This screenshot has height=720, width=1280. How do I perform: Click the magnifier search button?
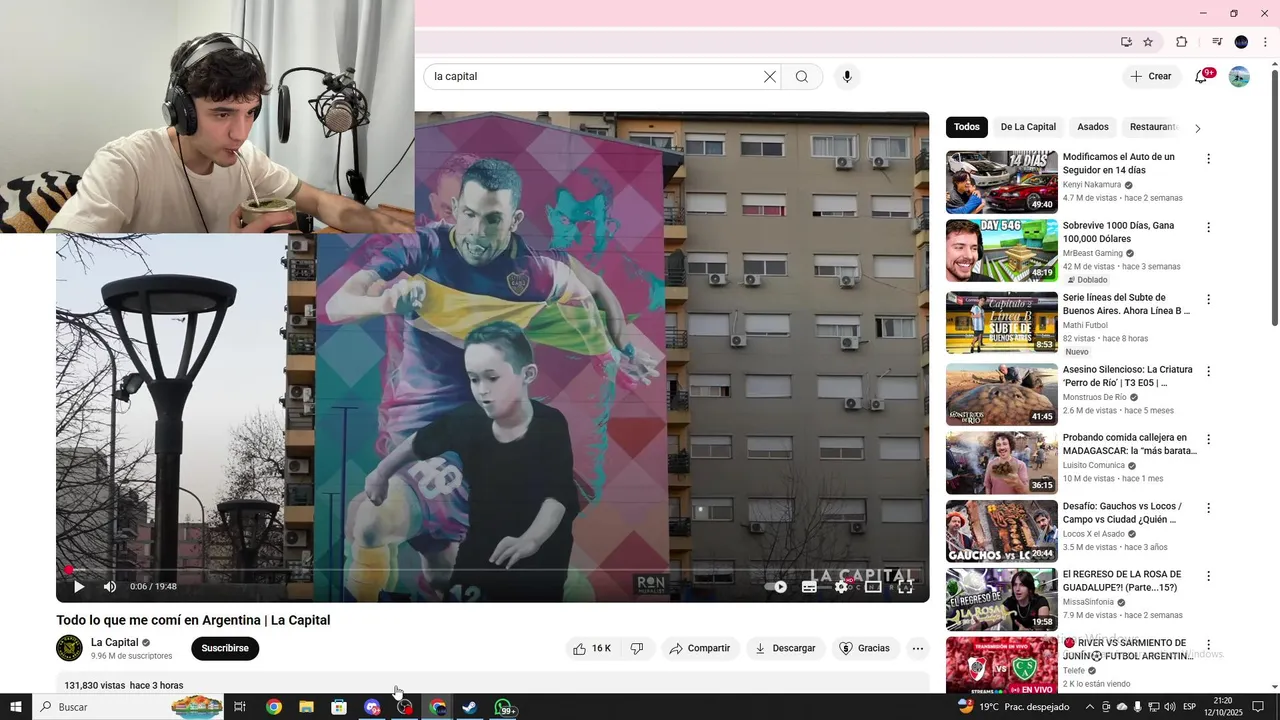point(802,77)
